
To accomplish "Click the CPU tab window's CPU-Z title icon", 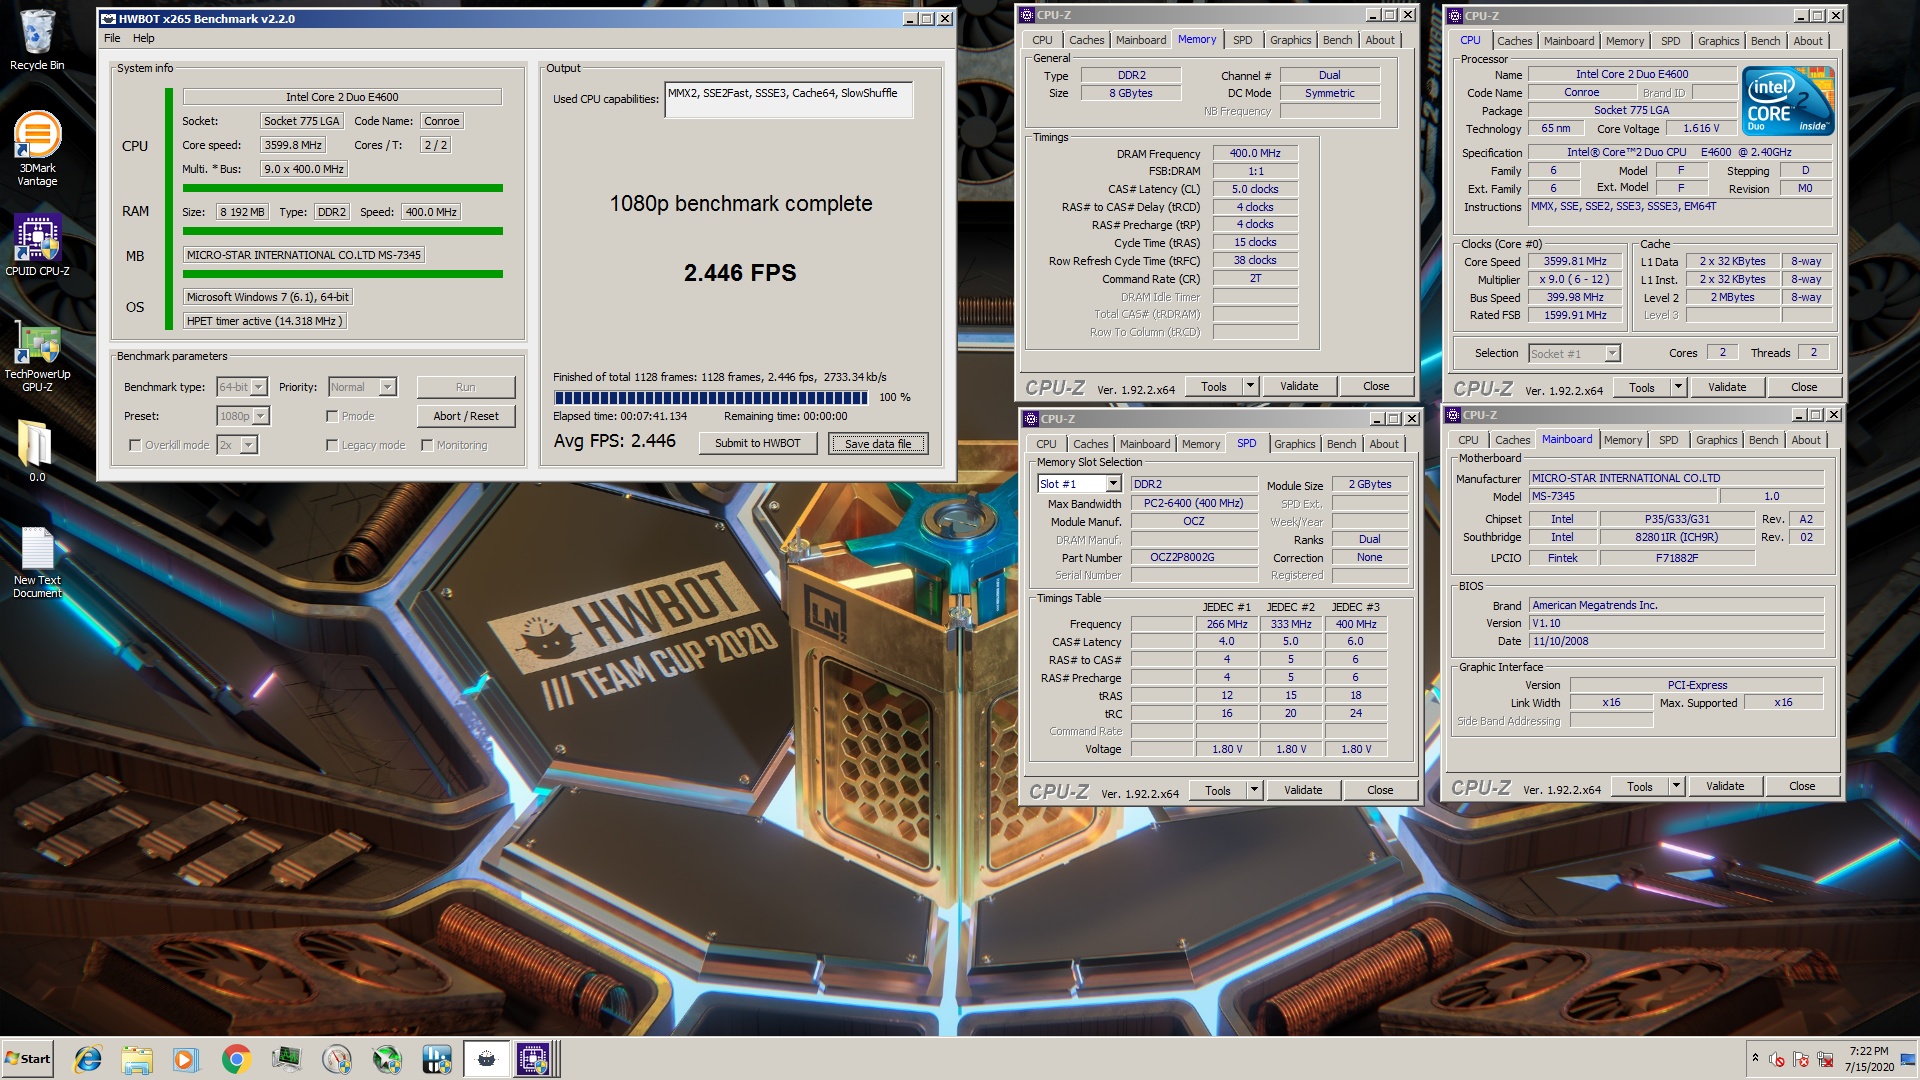I will coord(1455,16).
